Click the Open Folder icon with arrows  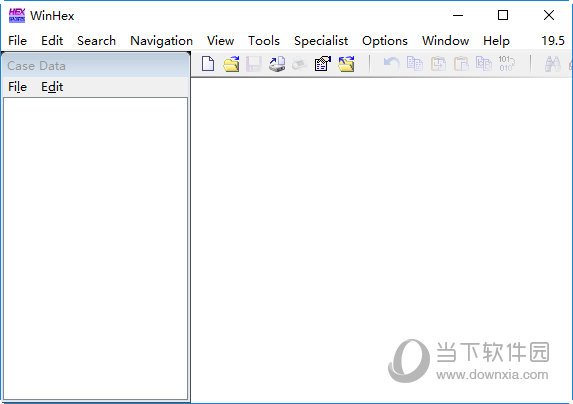(346, 64)
